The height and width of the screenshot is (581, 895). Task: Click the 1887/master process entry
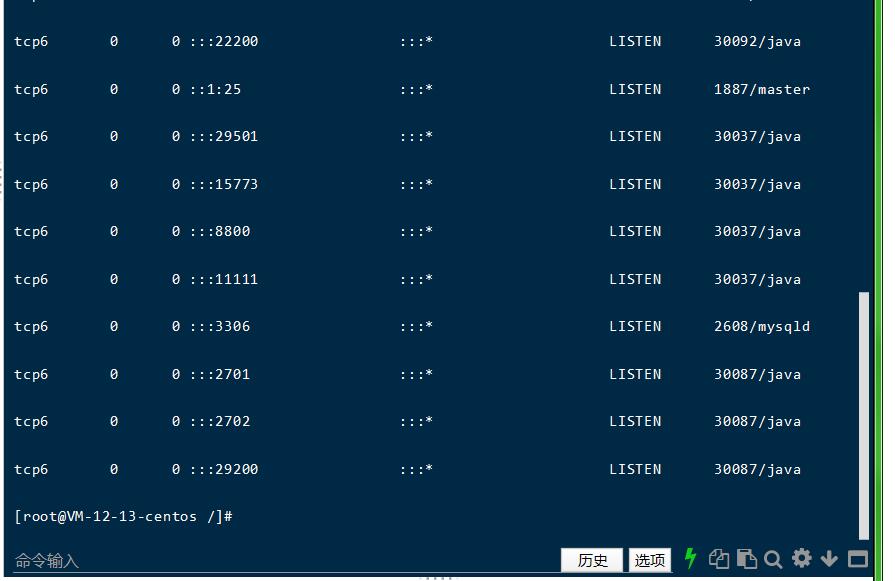(761, 89)
